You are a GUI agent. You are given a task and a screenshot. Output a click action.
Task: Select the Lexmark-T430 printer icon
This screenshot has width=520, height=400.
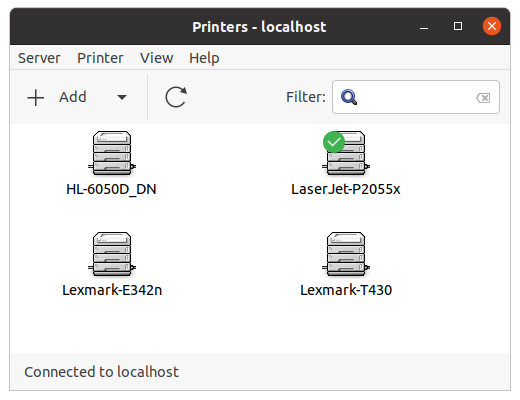coord(346,254)
